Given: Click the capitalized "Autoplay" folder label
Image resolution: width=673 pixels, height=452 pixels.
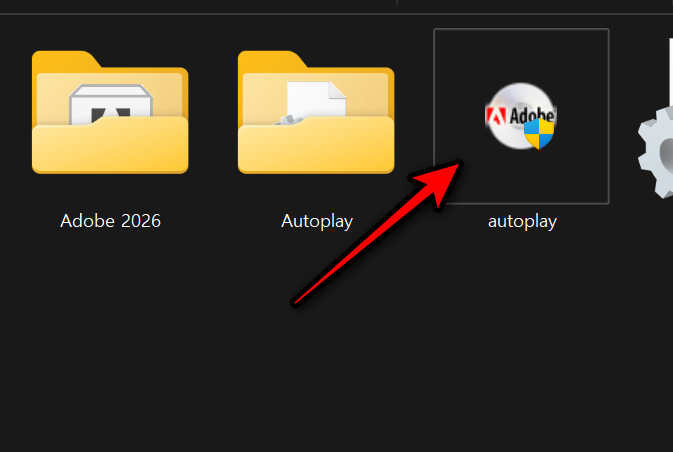Looking at the screenshot, I should click(317, 221).
